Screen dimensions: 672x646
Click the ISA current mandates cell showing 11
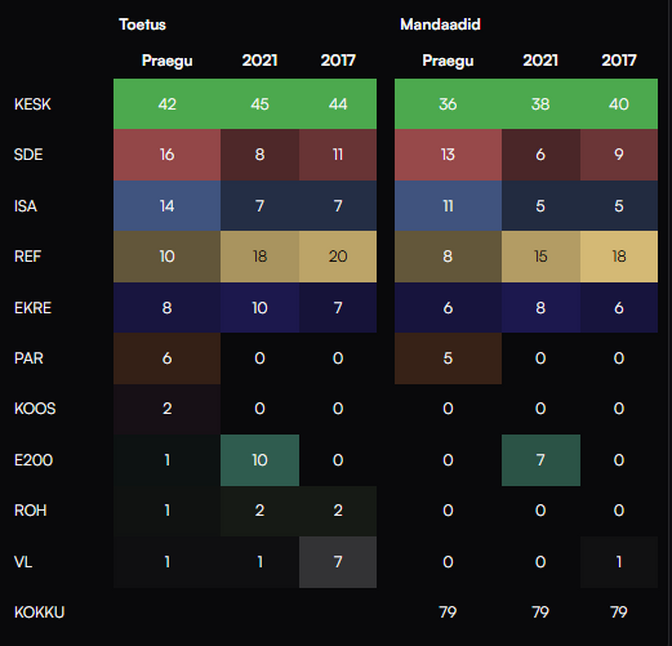(x=447, y=206)
